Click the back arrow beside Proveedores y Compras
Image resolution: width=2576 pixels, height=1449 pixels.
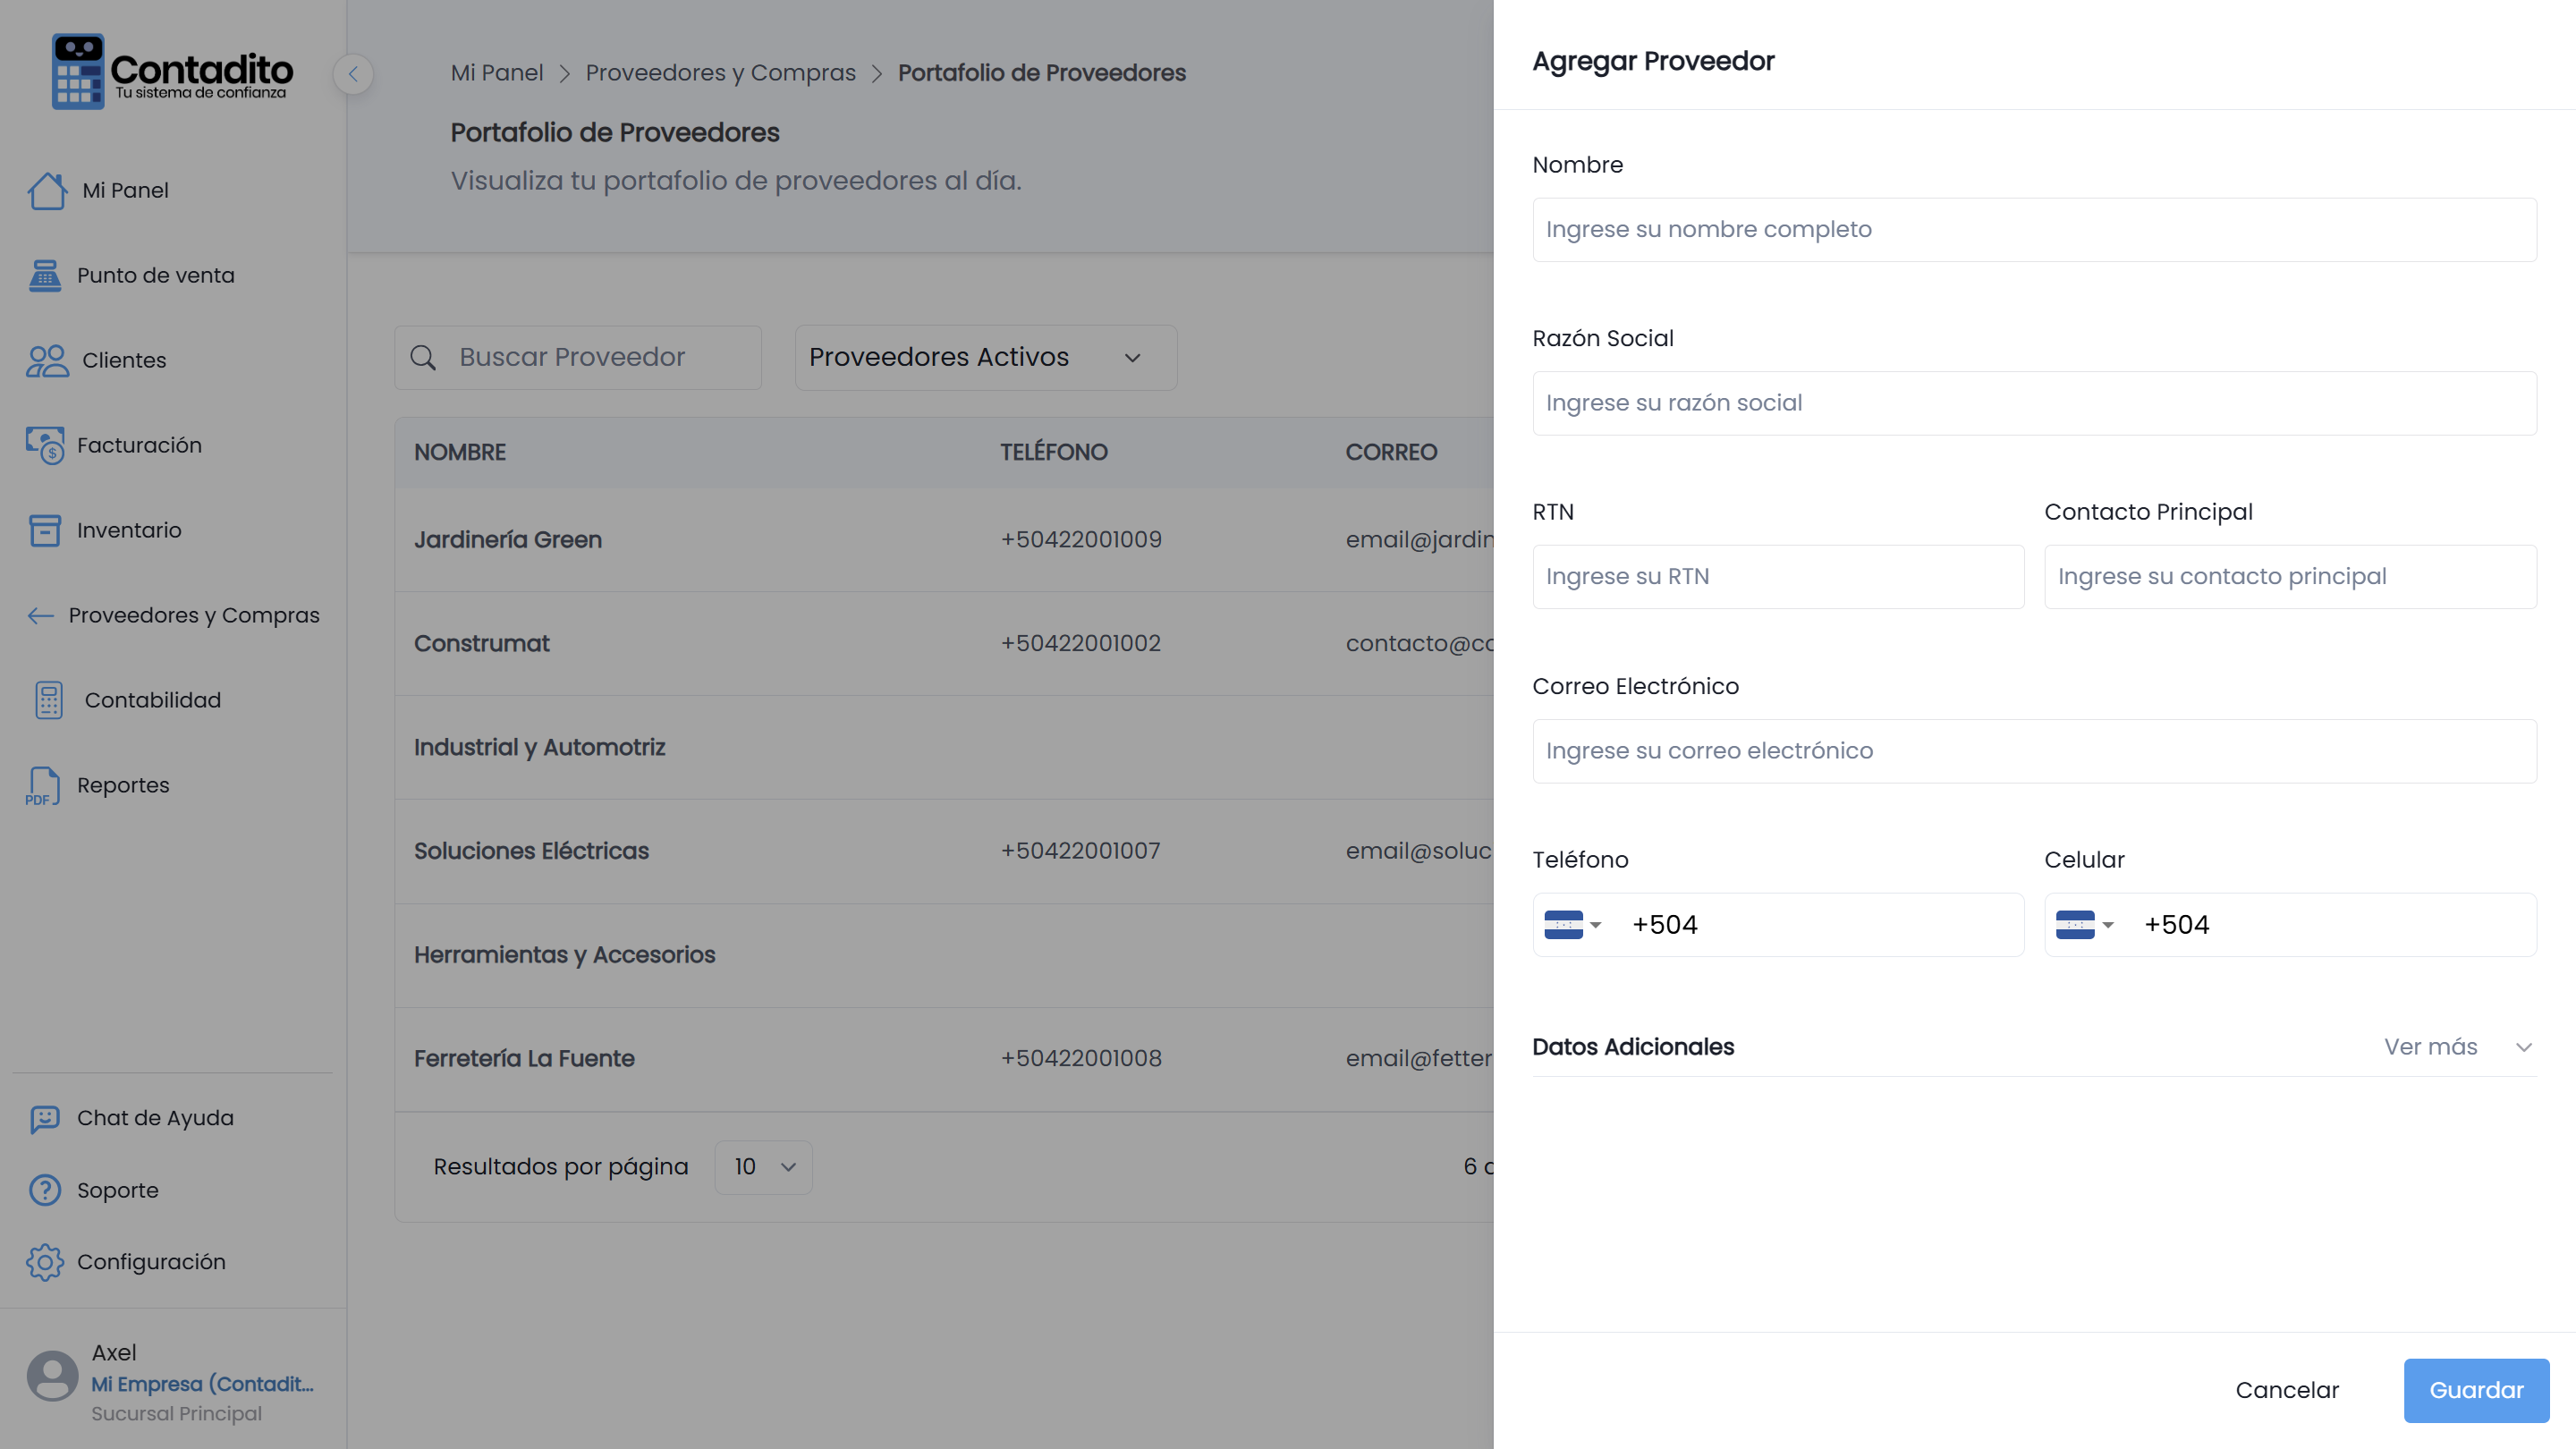click(x=41, y=615)
